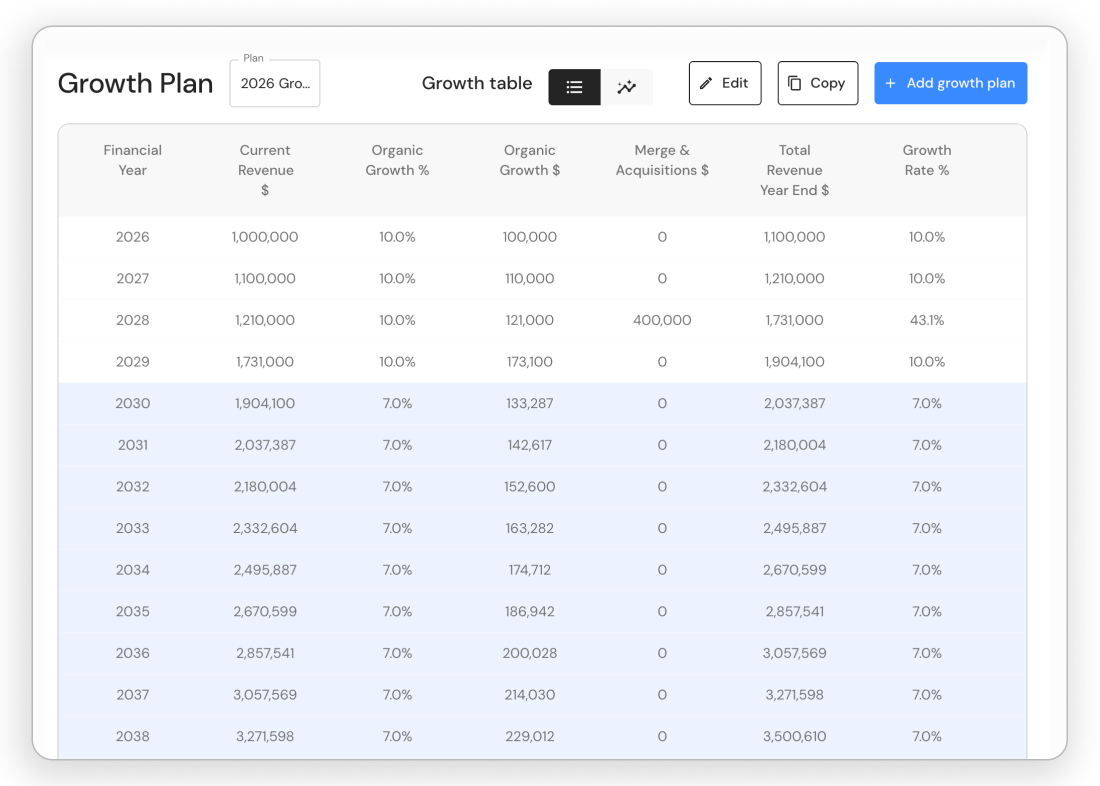
Task: Click the Edit button label
Action: [x=735, y=83]
